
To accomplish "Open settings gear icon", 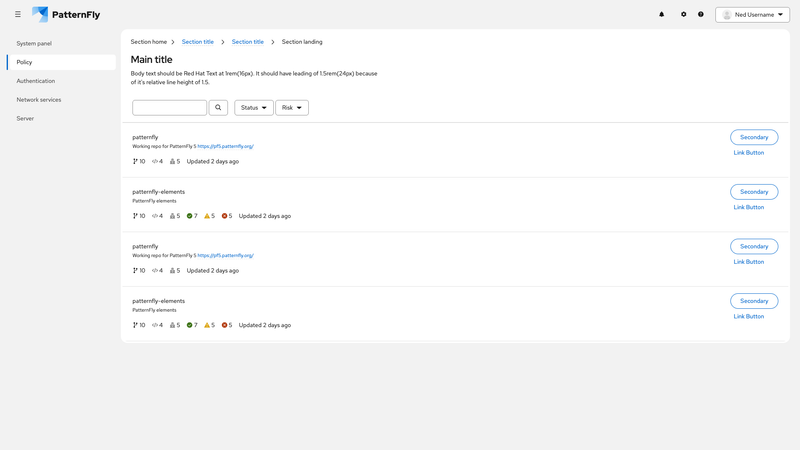I will pos(684,14).
